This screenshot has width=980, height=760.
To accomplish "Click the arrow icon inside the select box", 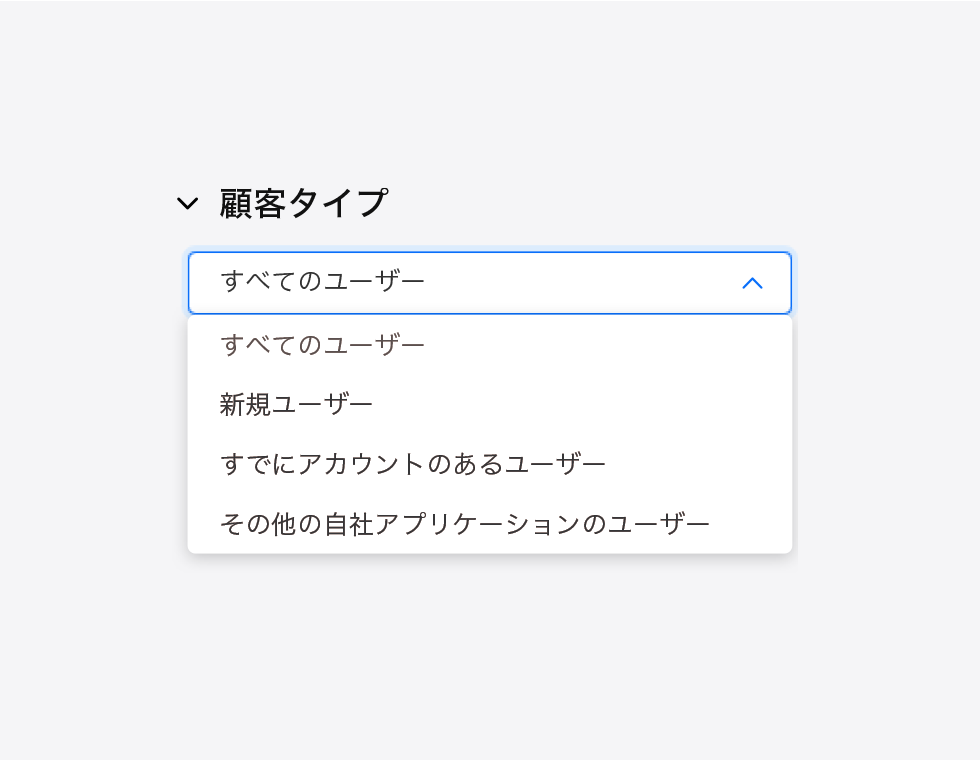I will click(752, 283).
